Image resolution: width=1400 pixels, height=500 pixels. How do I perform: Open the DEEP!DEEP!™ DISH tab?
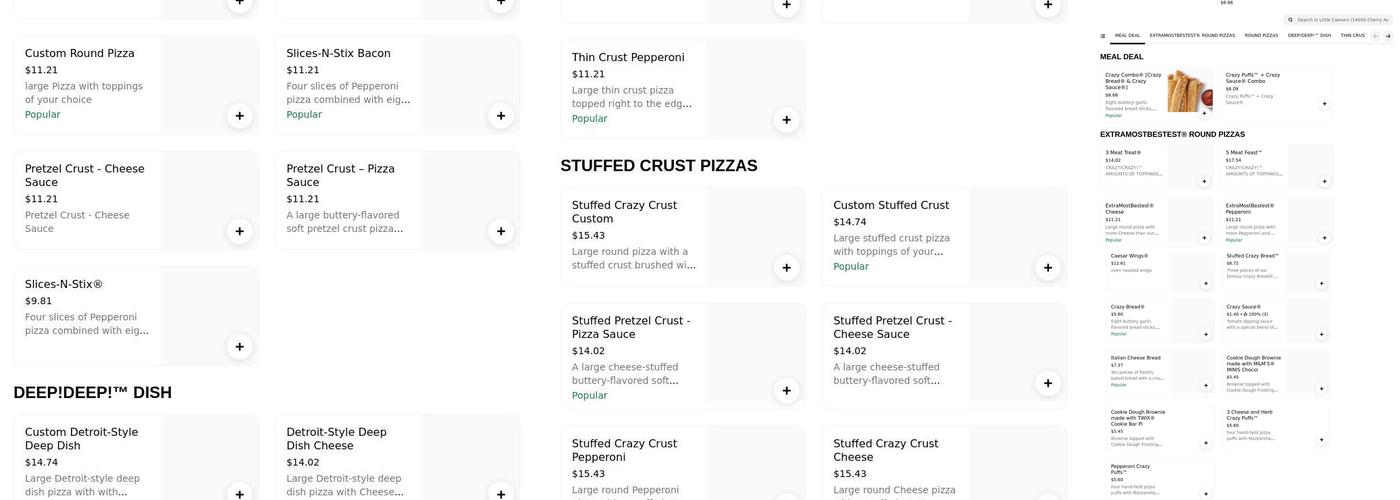[1309, 36]
